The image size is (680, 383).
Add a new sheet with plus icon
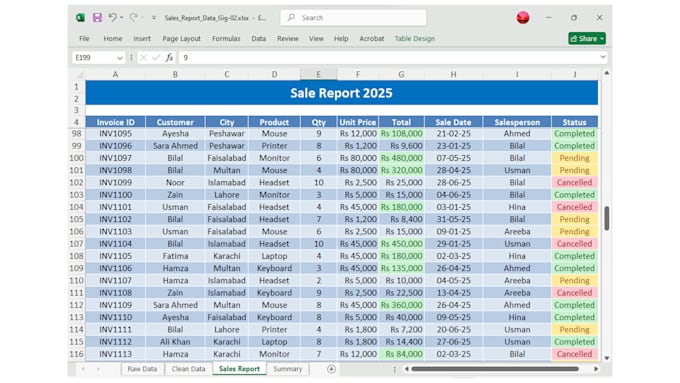click(331, 369)
